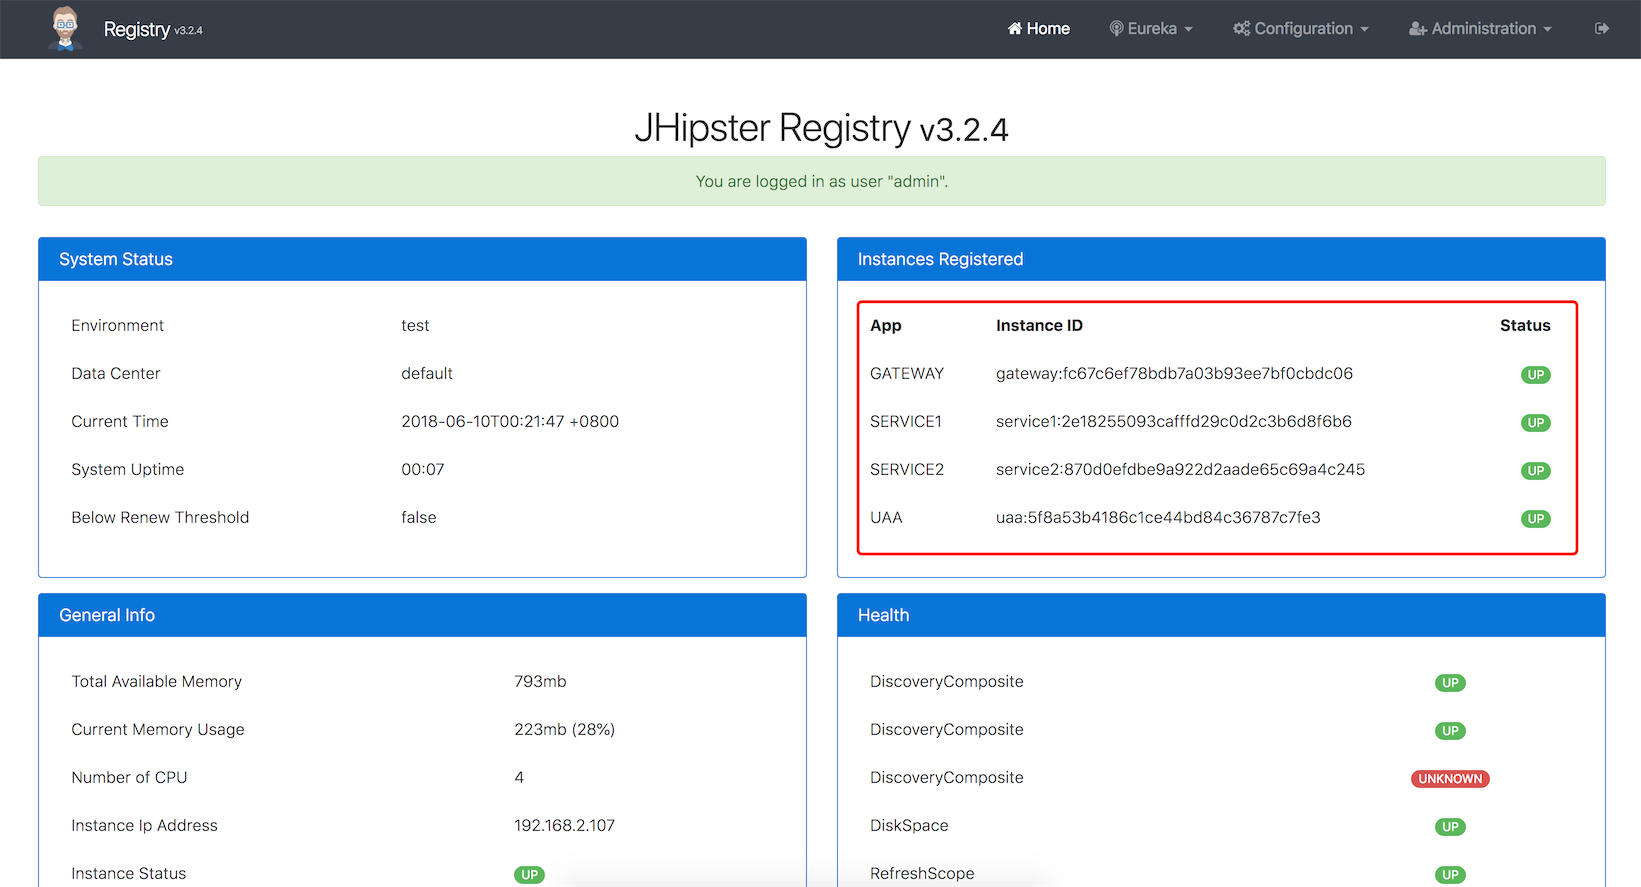Click the red UNKNOWN health badge
Screen dimensions: 1641x887
[x=1450, y=779]
